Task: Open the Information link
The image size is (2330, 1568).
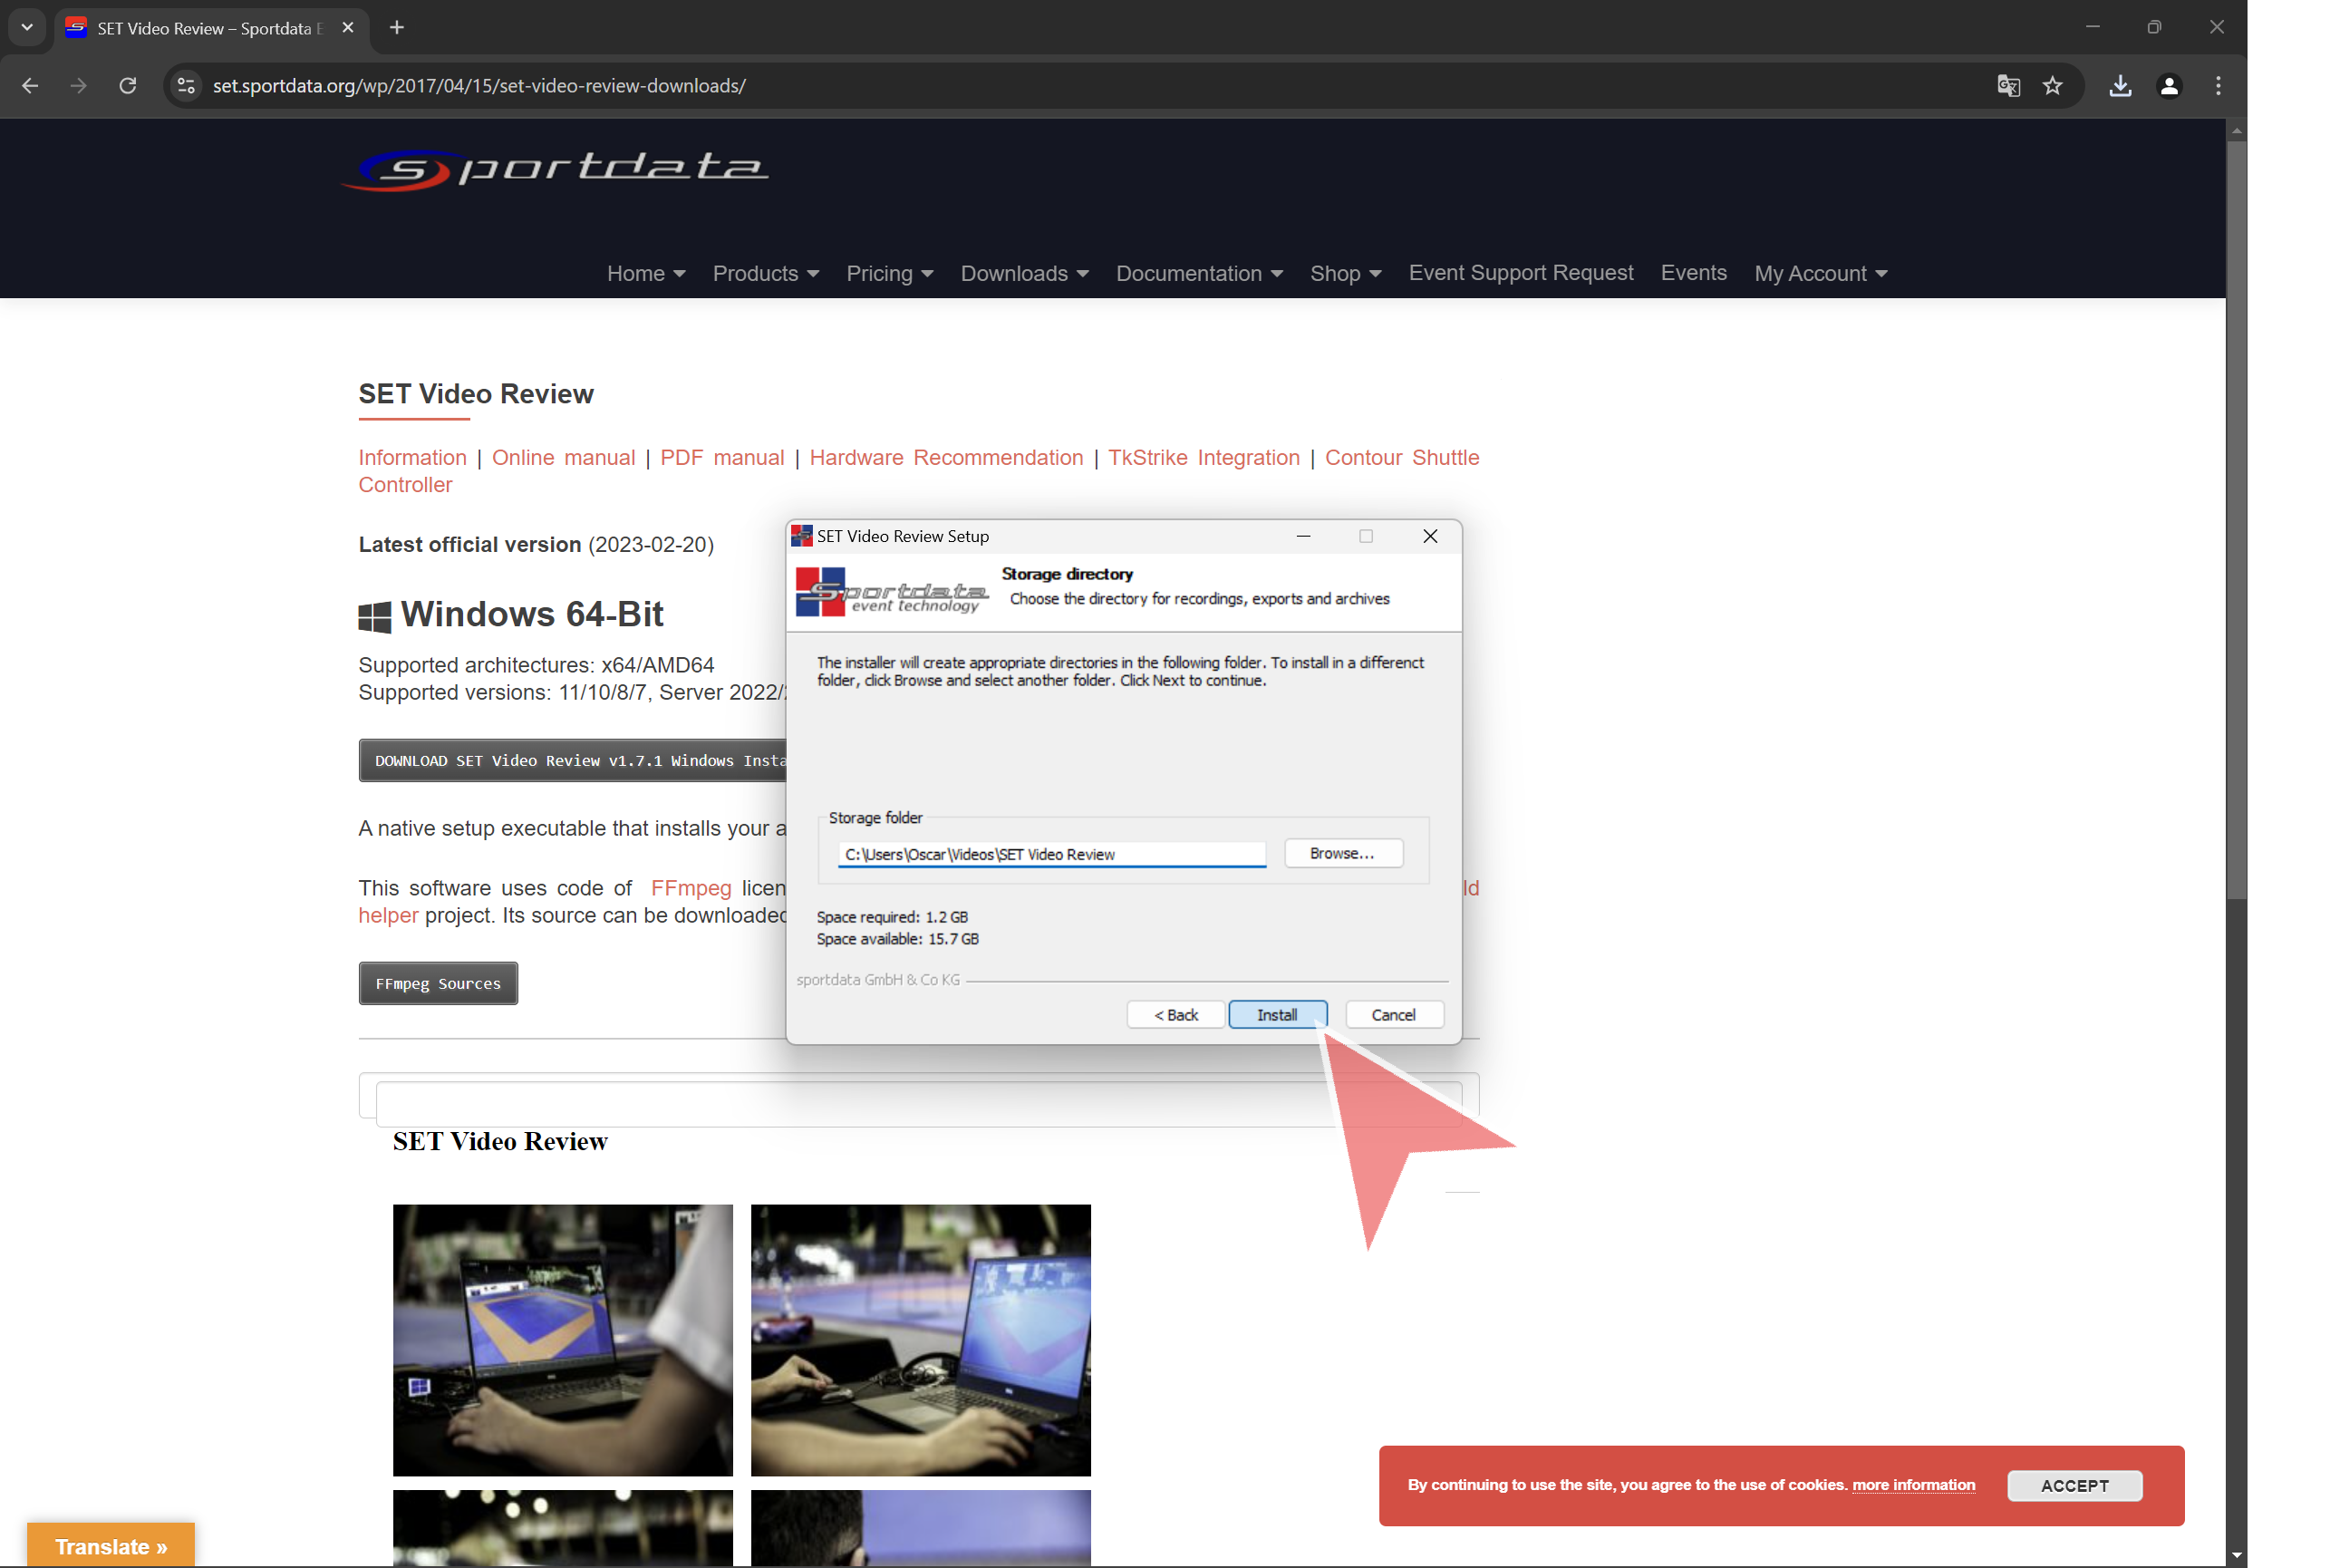Action: click(412, 457)
